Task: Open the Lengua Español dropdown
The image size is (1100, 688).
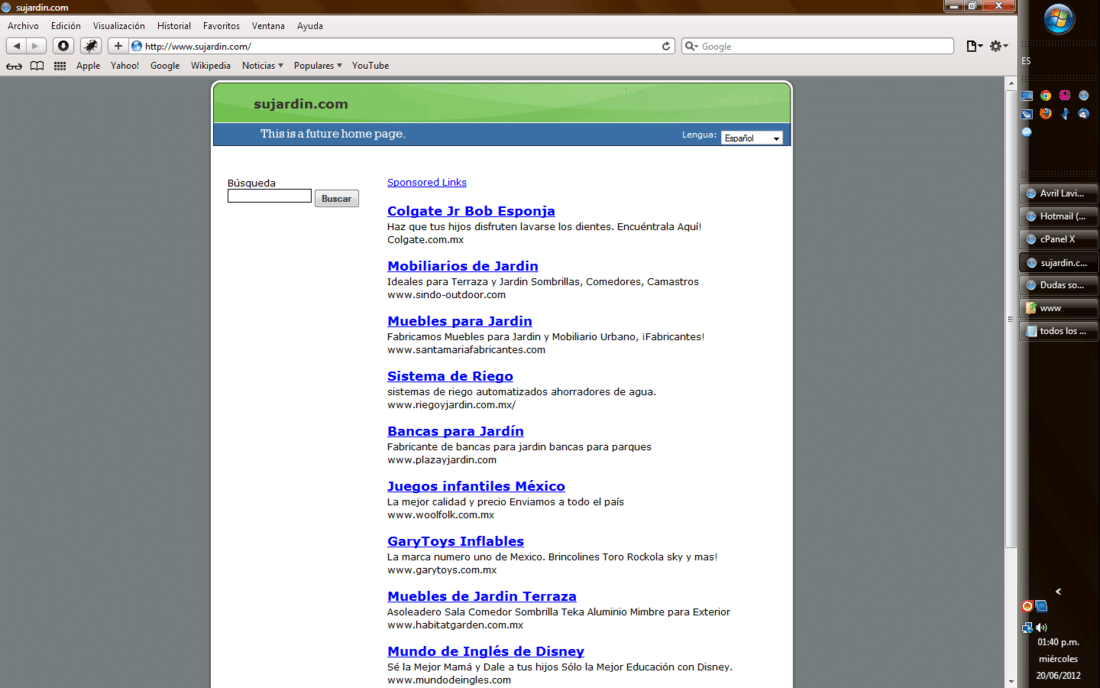Action: point(751,138)
